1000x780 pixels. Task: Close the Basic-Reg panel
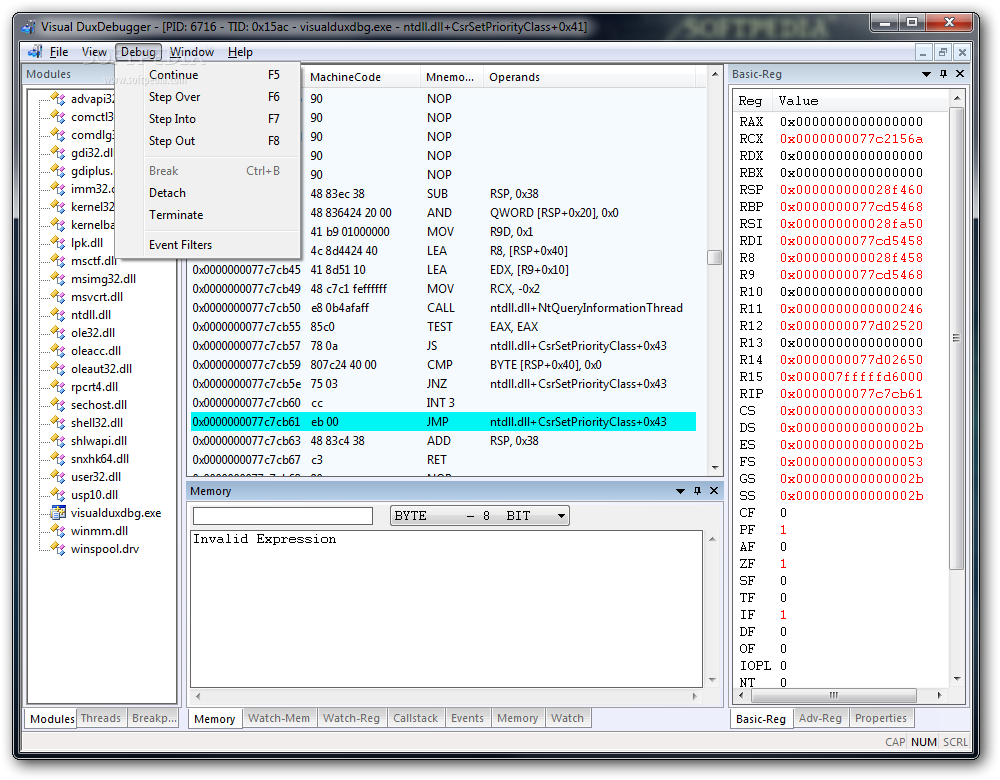(x=960, y=74)
